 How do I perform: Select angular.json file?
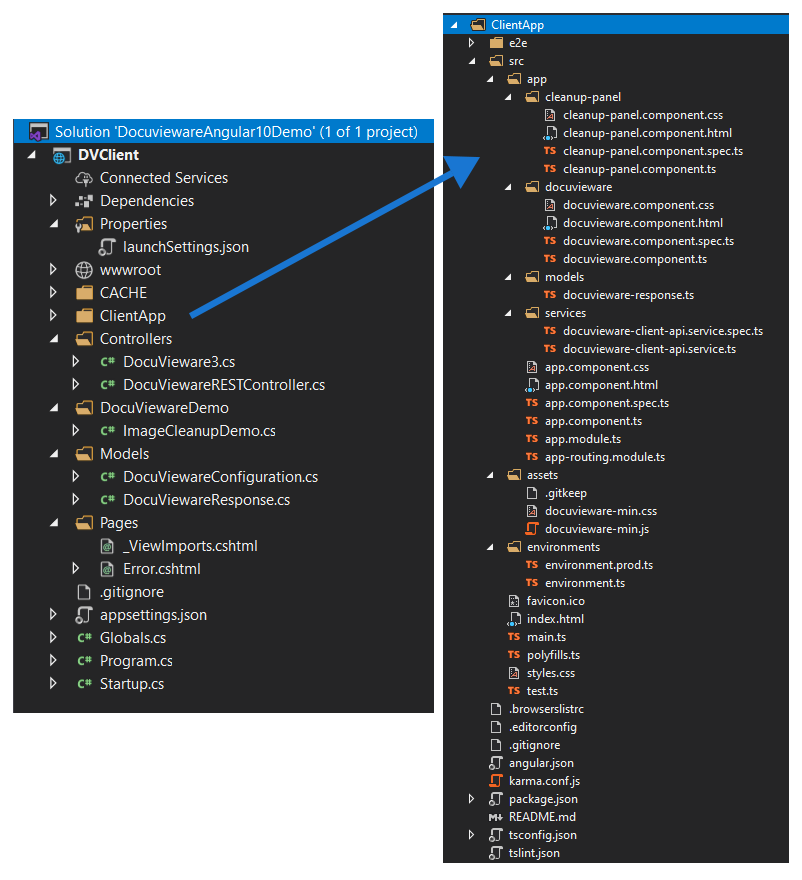pos(541,763)
